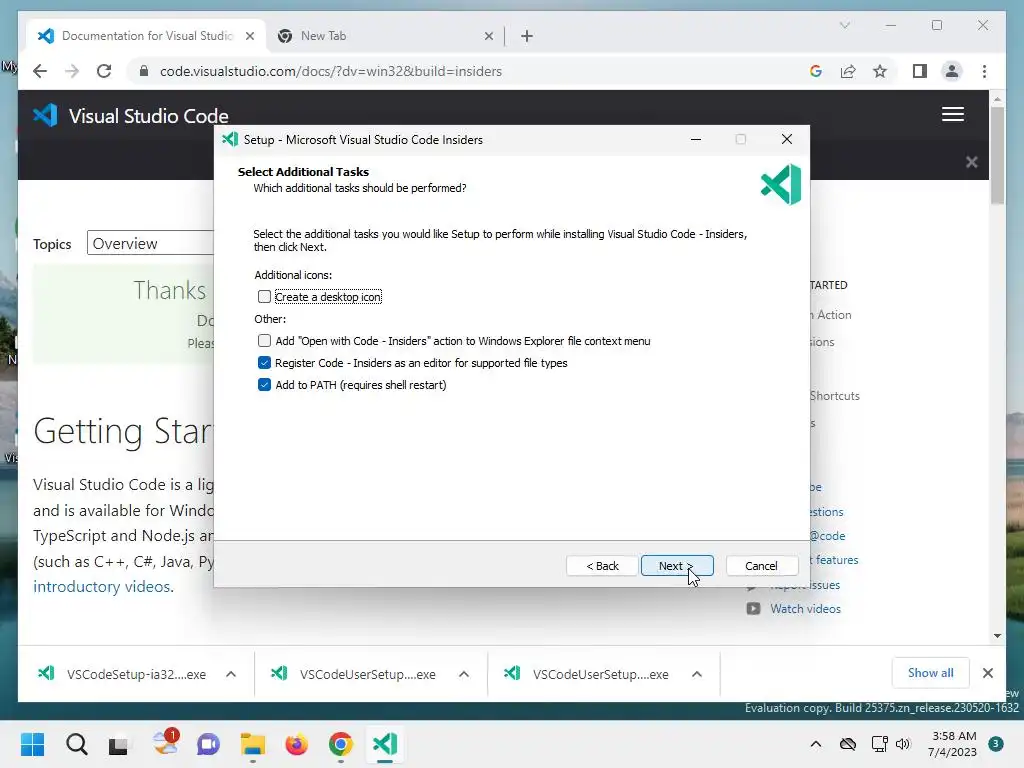Click the @code link in the sidebar
This screenshot has height=768, width=1024.
(827, 536)
